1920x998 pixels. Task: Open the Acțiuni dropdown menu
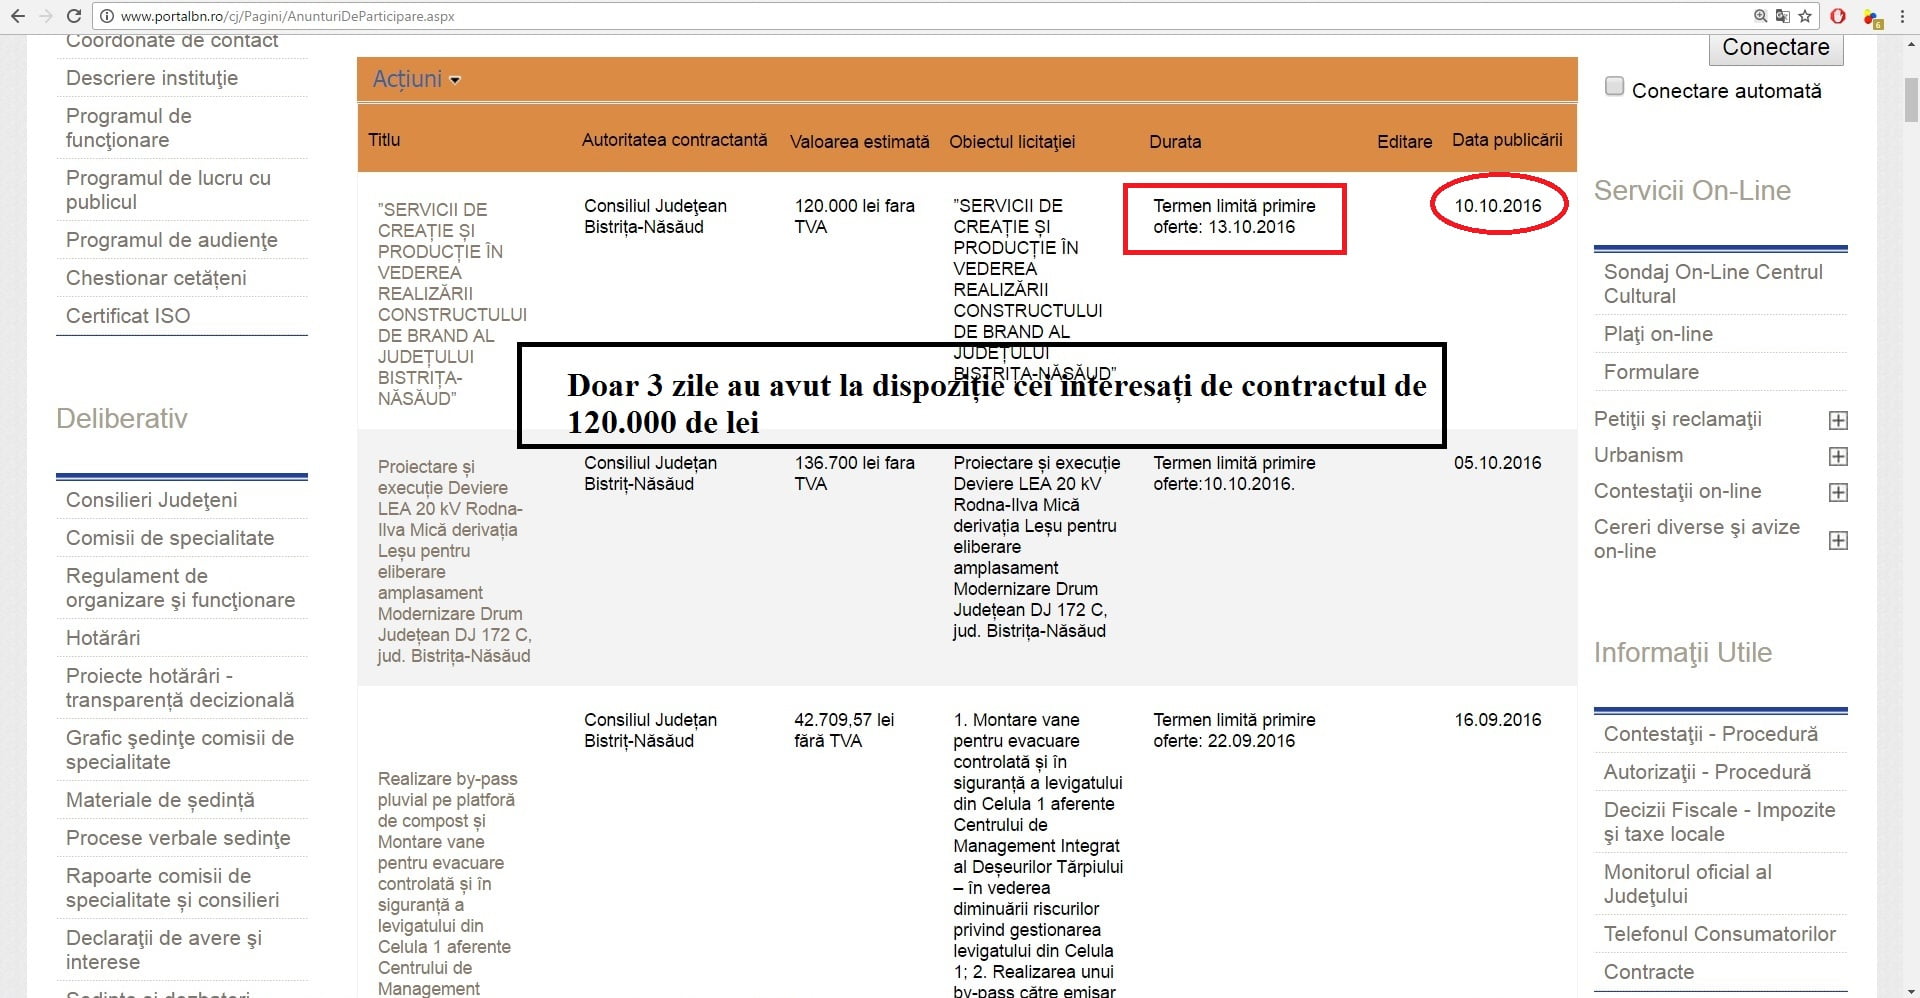click(416, 79)
